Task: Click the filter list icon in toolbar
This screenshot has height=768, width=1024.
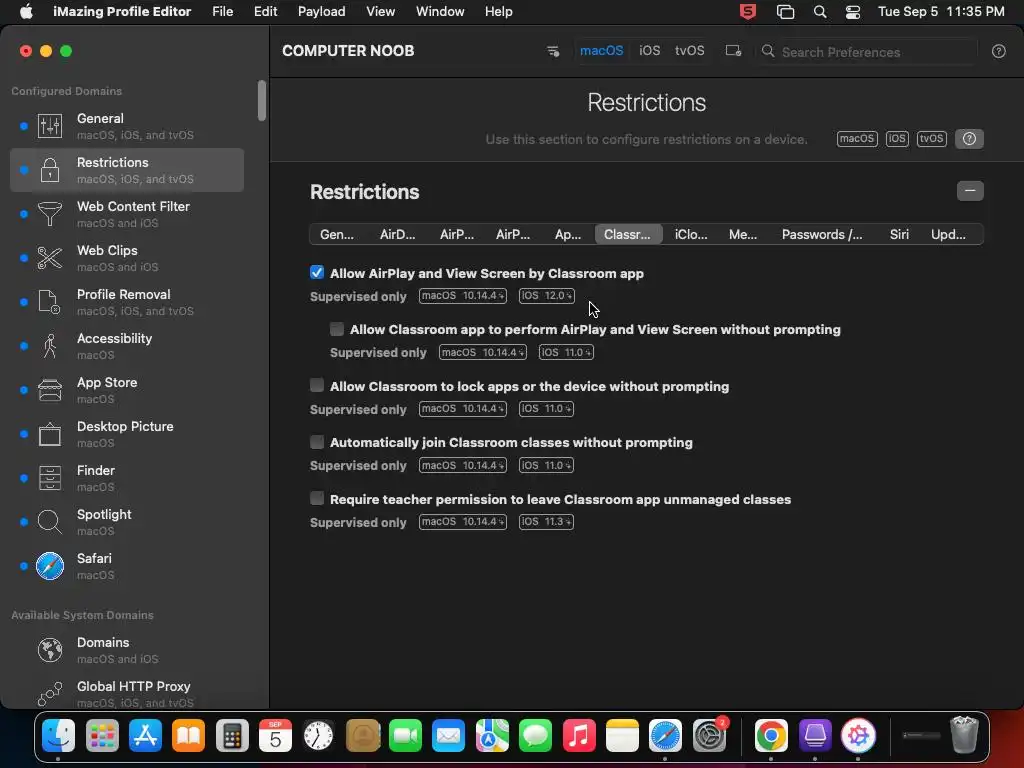Action: pos(552,51)
